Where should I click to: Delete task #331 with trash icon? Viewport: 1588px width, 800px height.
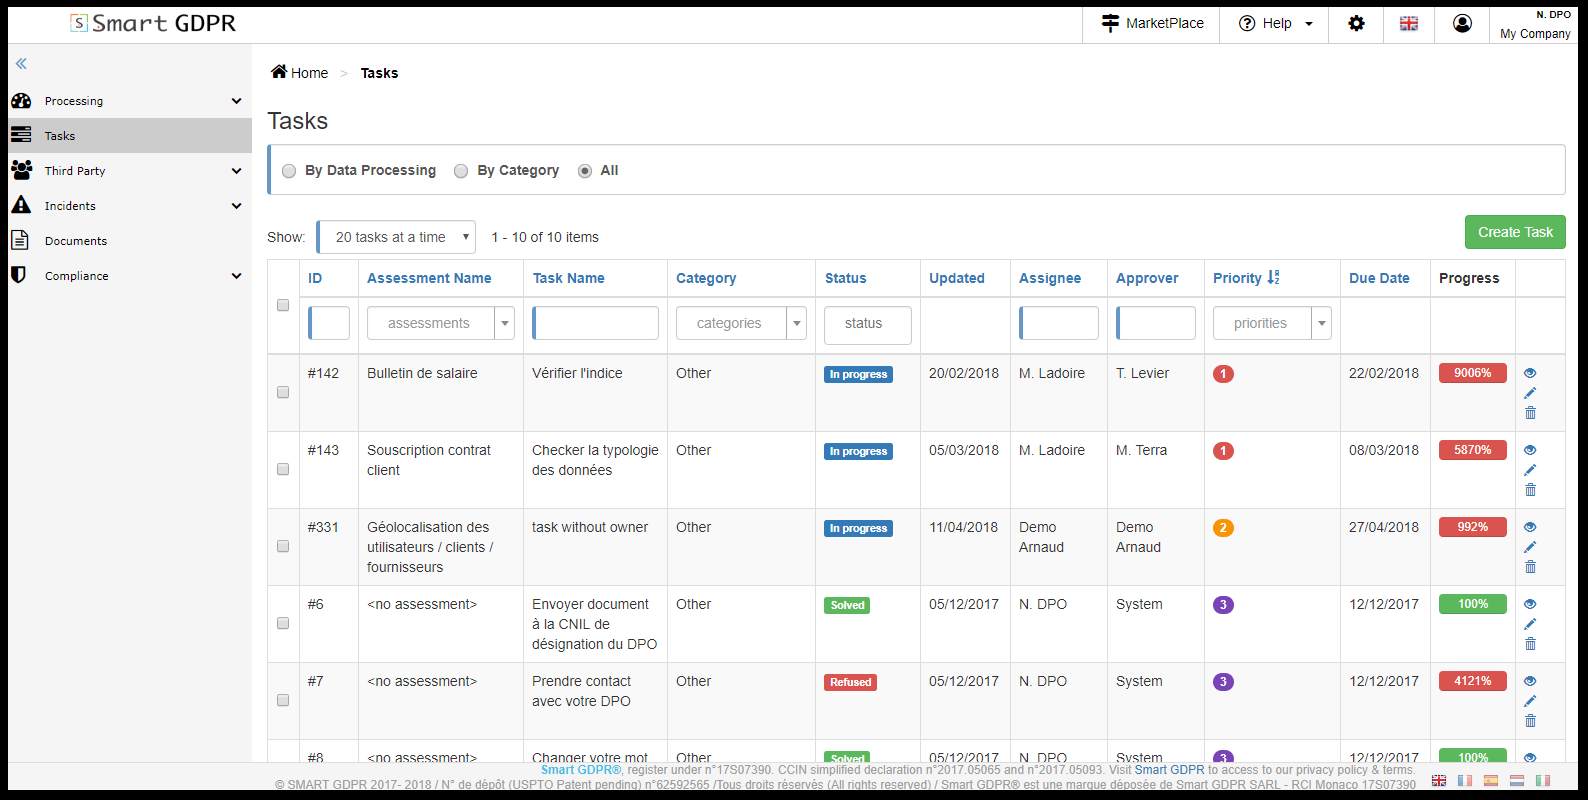tap(1529, 567)
